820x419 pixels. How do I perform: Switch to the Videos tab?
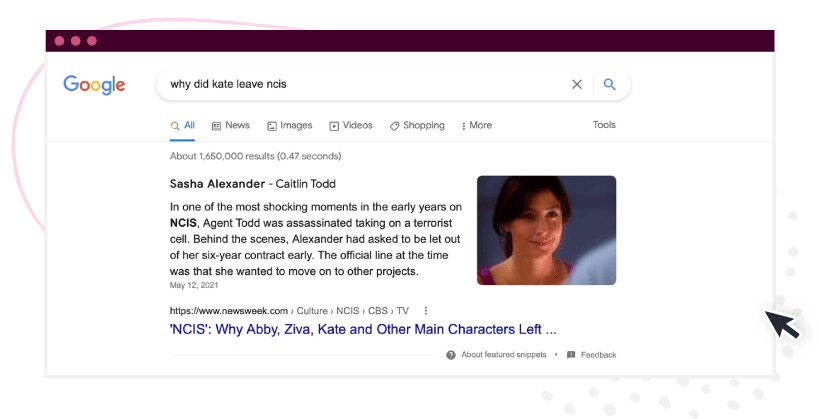pyautogui.click(x=351, y=126)
